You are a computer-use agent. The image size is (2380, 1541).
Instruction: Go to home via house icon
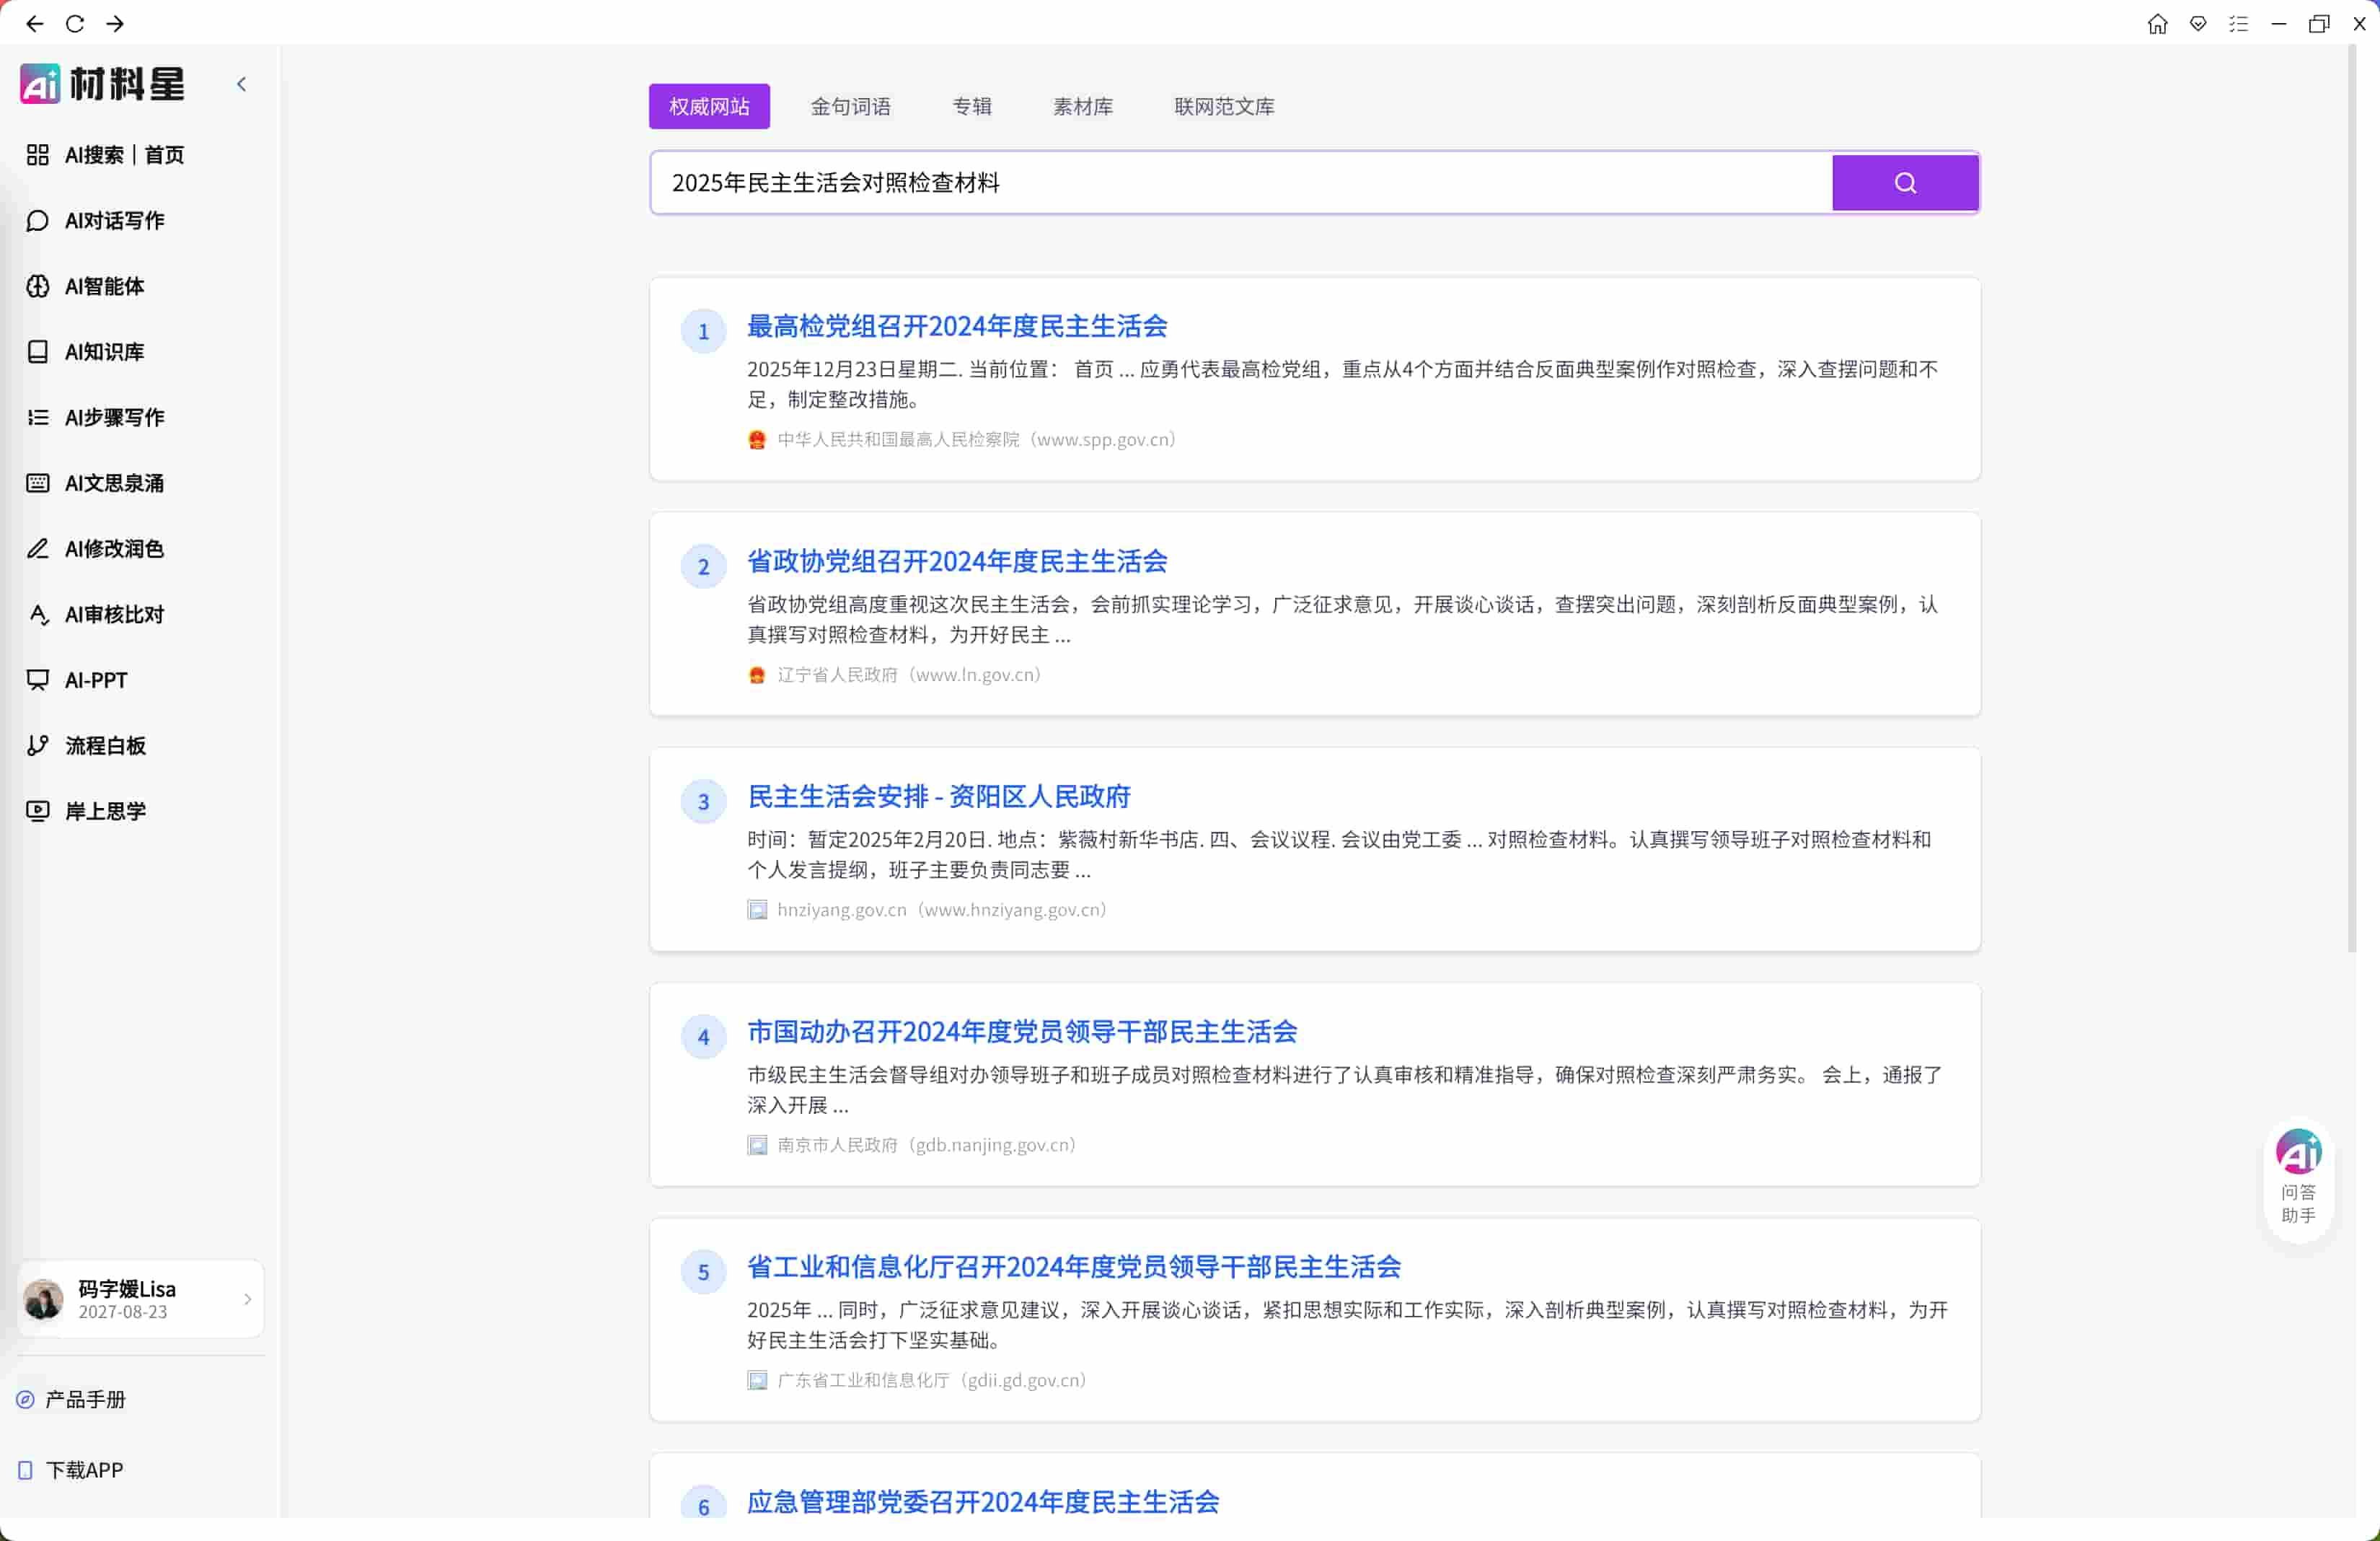coord(2157,23)
